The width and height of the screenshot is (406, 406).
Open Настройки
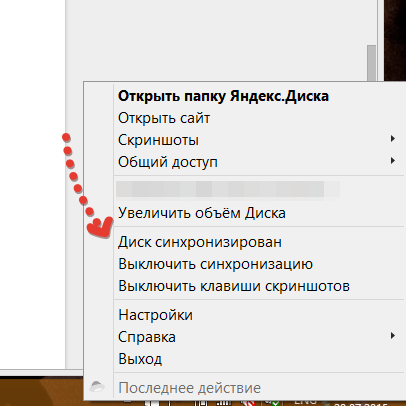click(155, 315)
